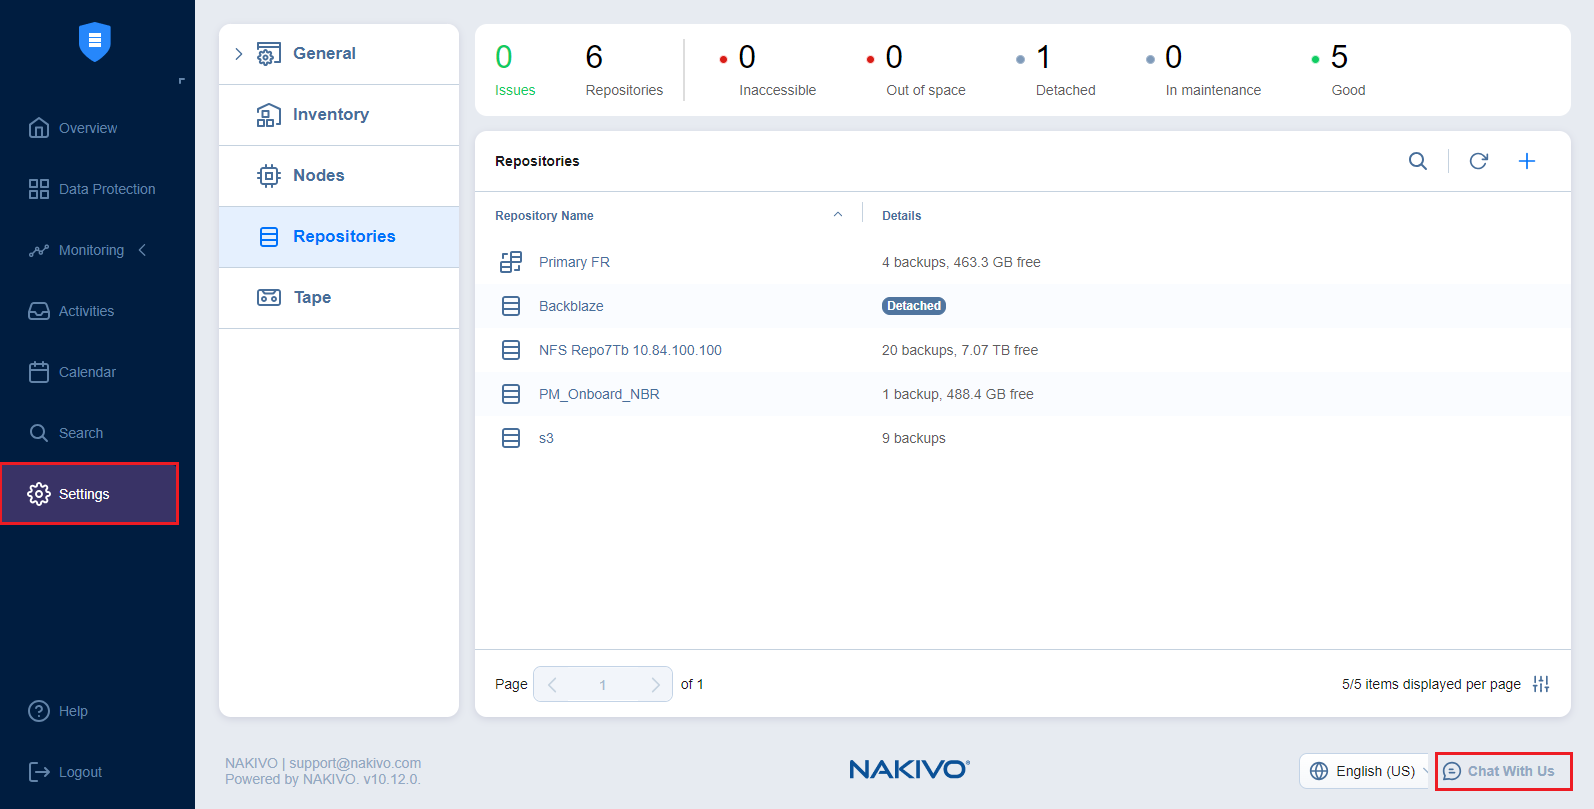Click the NAKIVO shield logo

[95, 41]
